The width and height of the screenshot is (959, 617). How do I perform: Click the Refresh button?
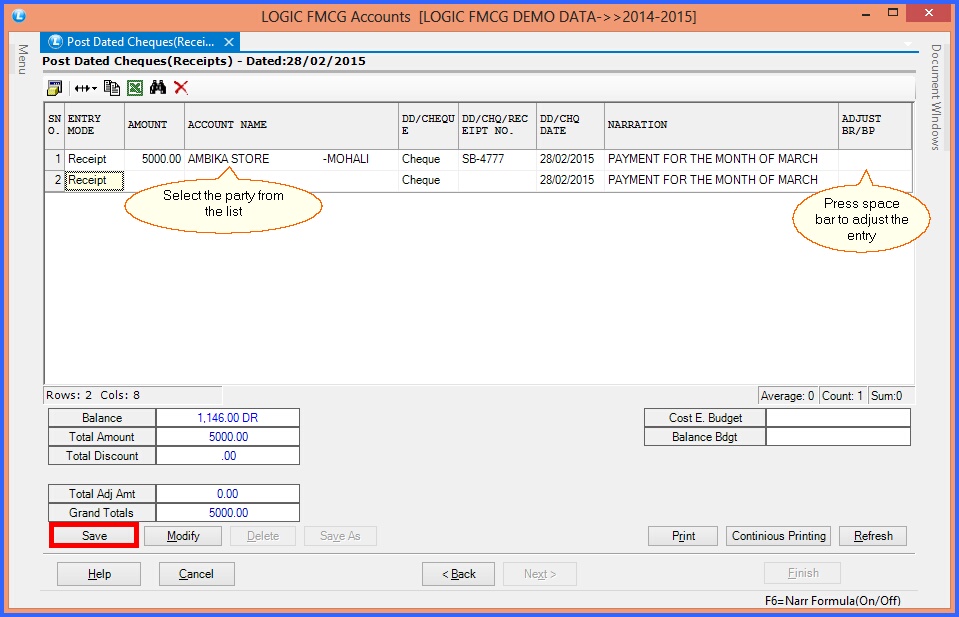click(x=872, y=536)
